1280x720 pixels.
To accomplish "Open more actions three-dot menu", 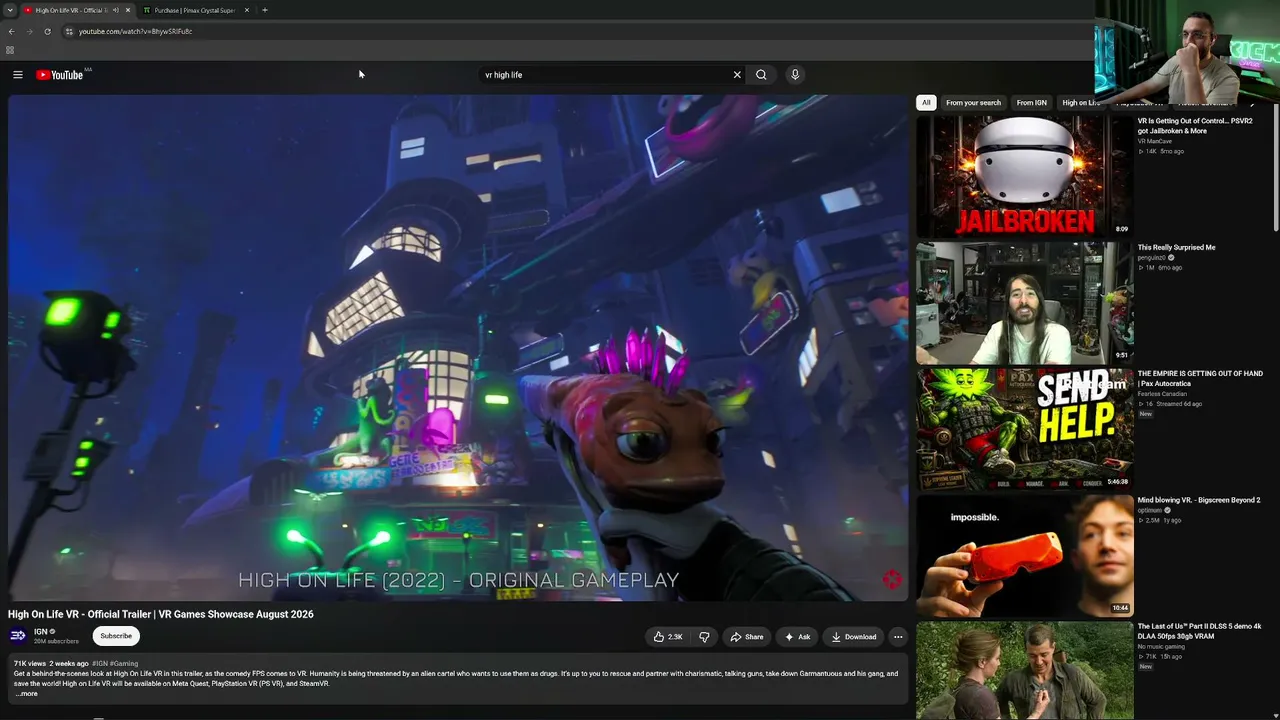I will click(x=898, y=637).
